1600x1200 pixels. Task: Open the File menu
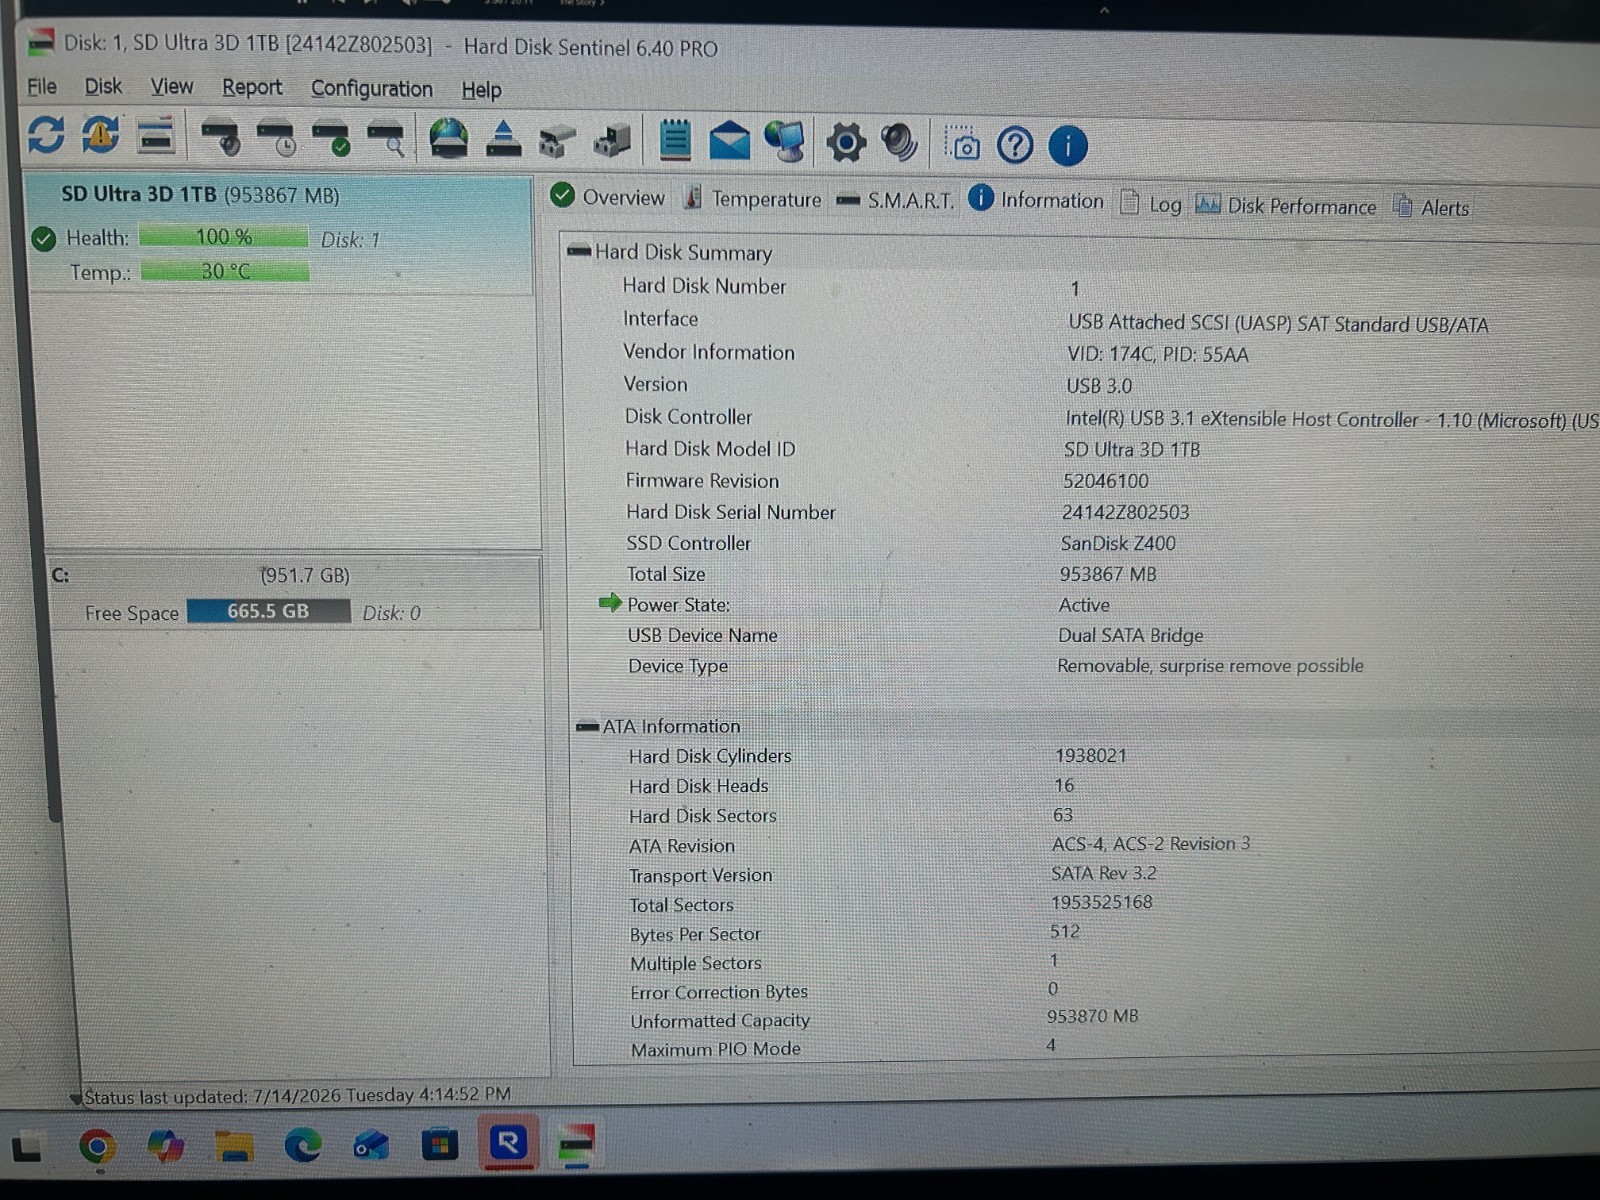42,86
